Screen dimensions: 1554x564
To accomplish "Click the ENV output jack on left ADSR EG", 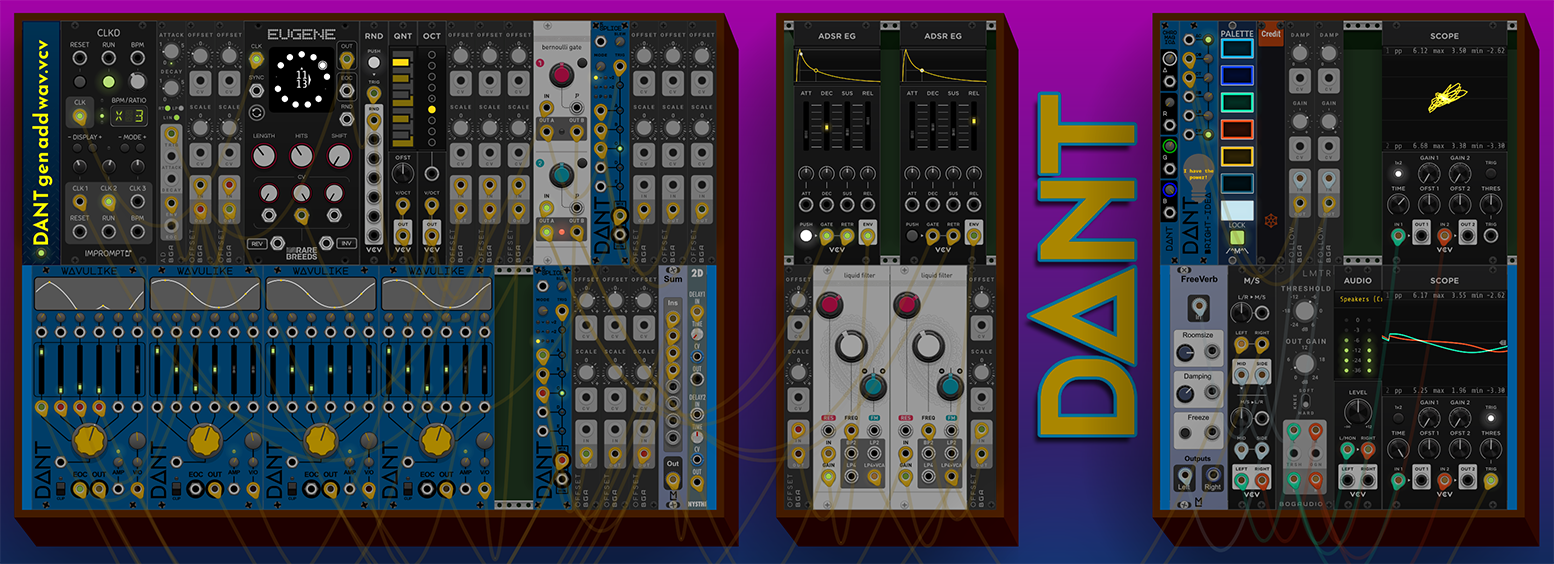I will tap(867, 238).
